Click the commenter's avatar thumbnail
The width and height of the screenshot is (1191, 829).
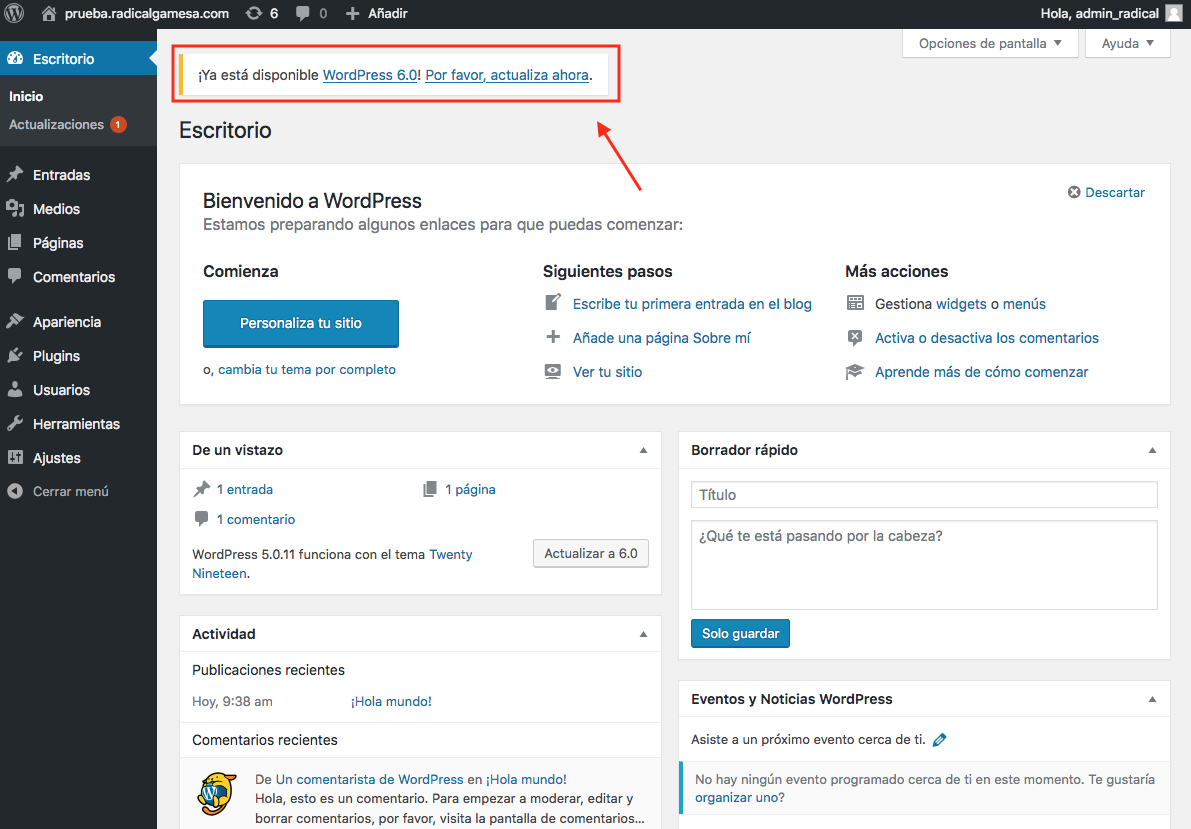[216, 794]
